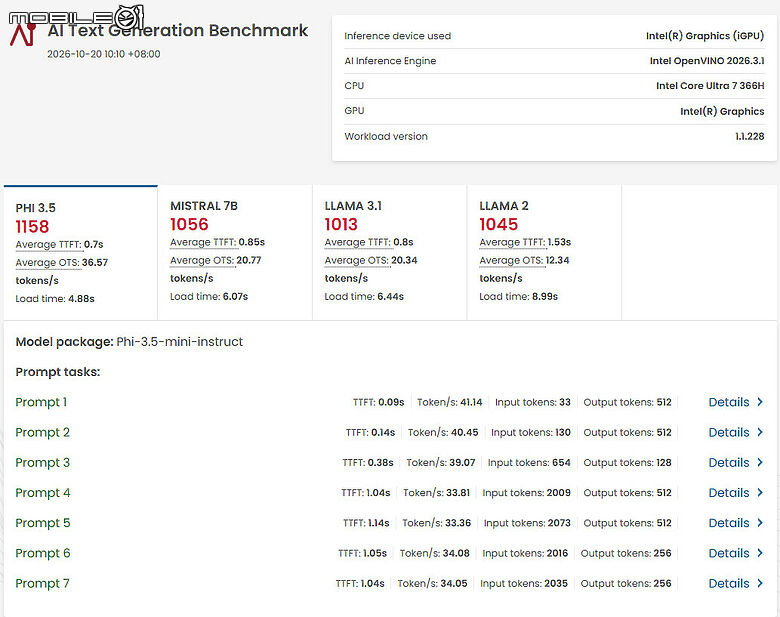Click the AI Text Generation Benchmark title
780x617 pixels.
click(178, 30)
